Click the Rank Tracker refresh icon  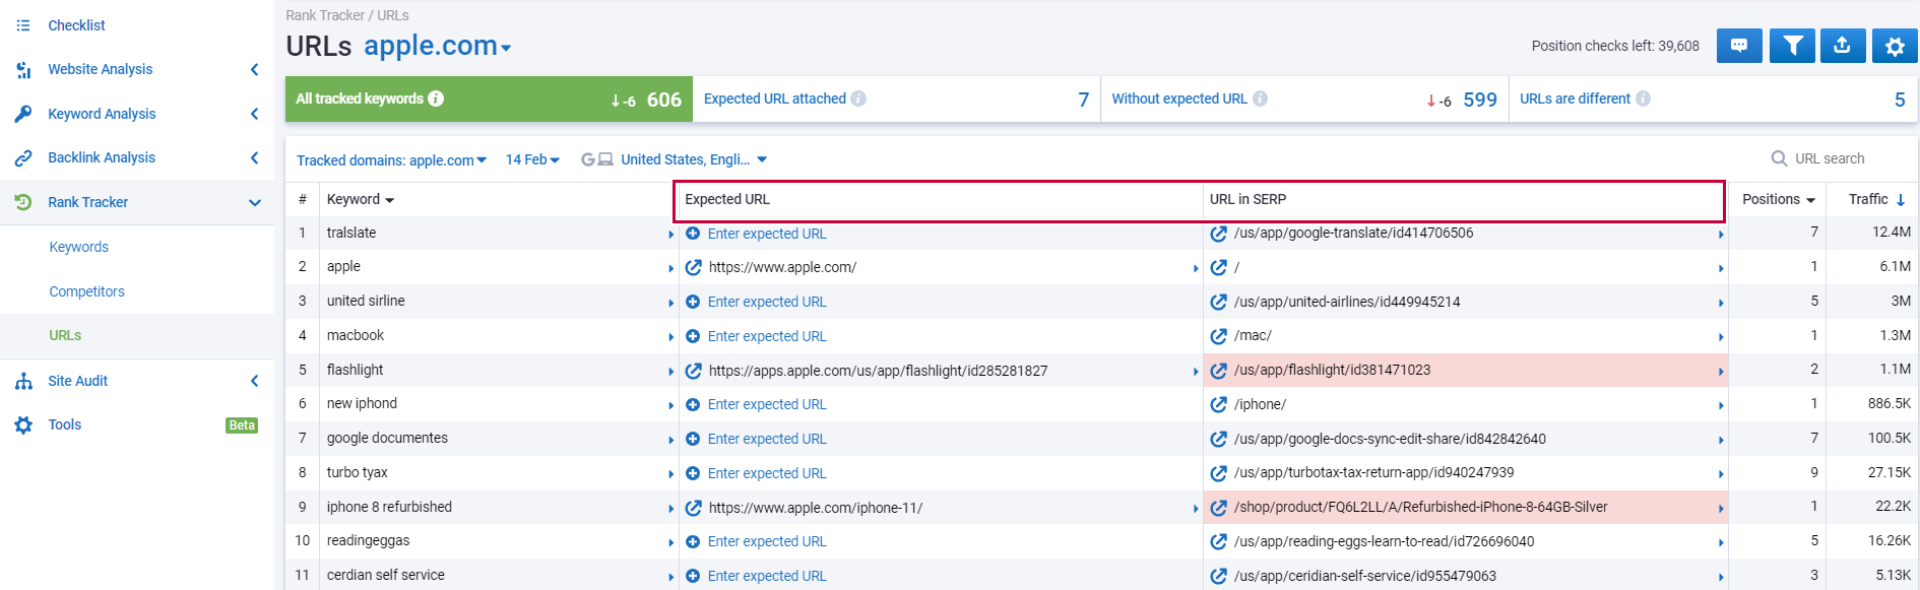(x=23, y=202)
